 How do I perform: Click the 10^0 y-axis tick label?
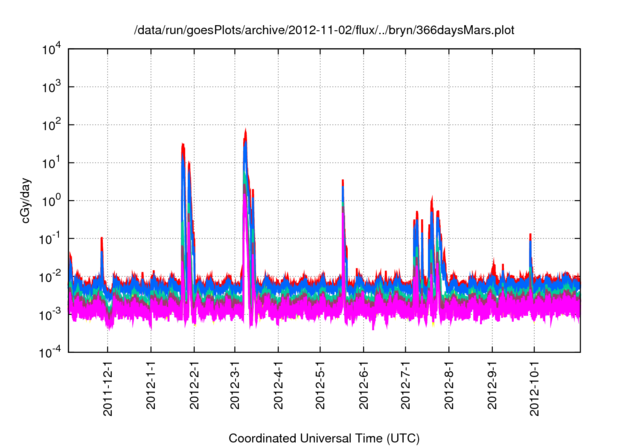pyautogui.click(x=50, y=200)
